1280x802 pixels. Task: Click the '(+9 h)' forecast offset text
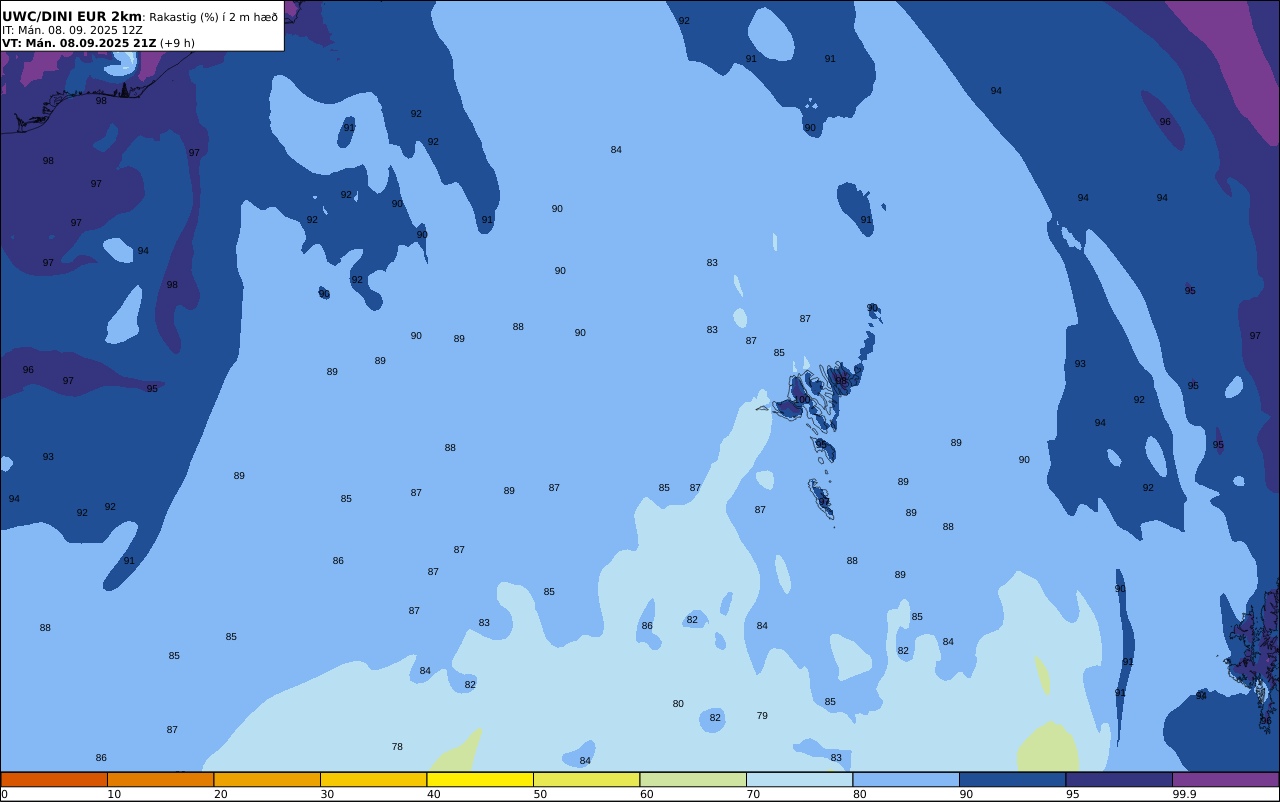(177, 43)
